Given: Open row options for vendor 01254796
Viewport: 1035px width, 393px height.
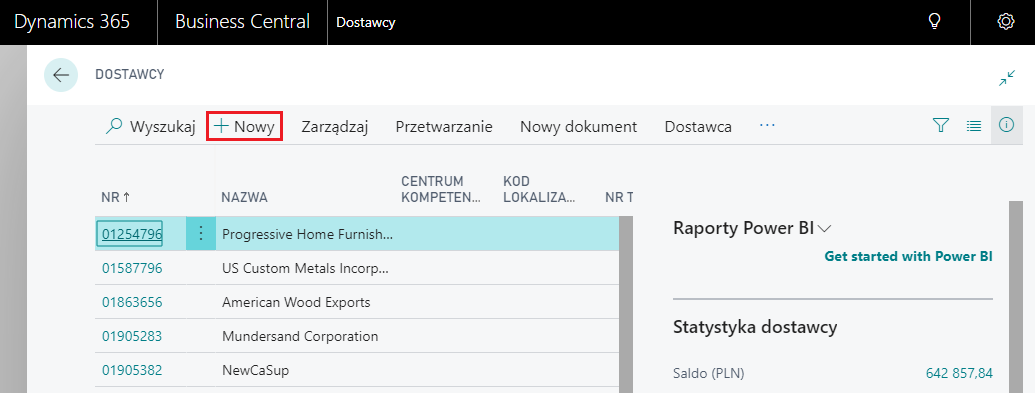Looking at the screenshot, I should (x=201, y=233).
